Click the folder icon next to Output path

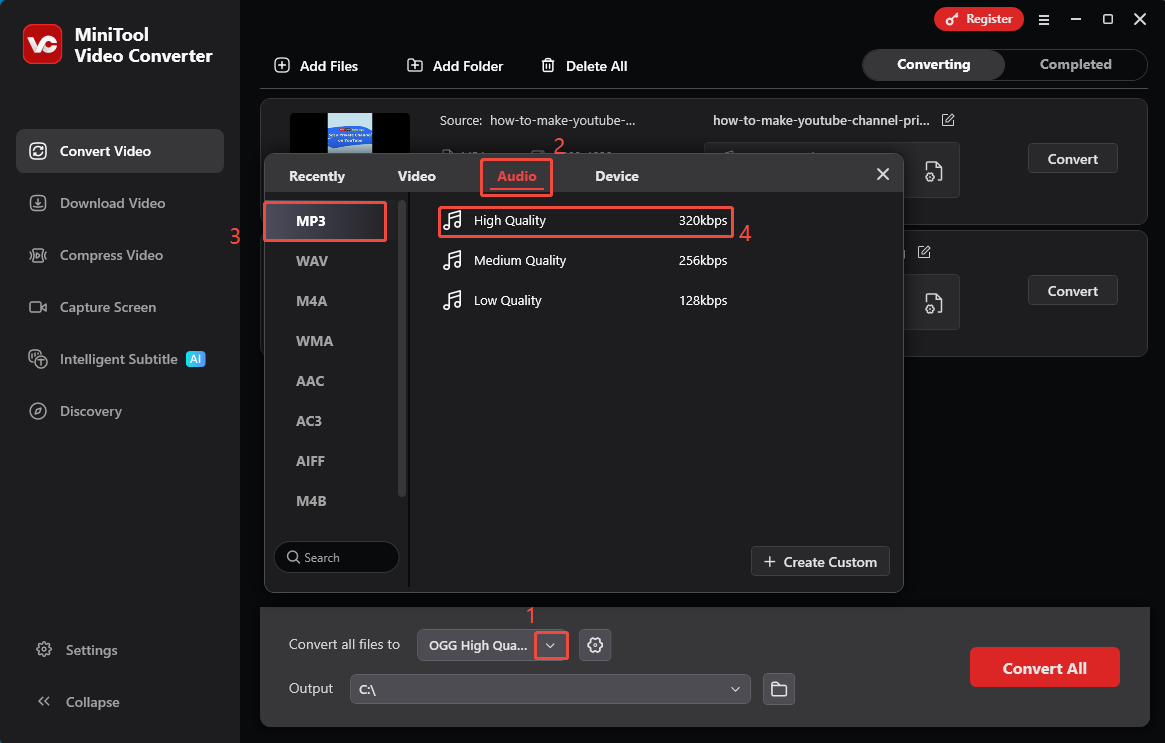coord(778,689)
